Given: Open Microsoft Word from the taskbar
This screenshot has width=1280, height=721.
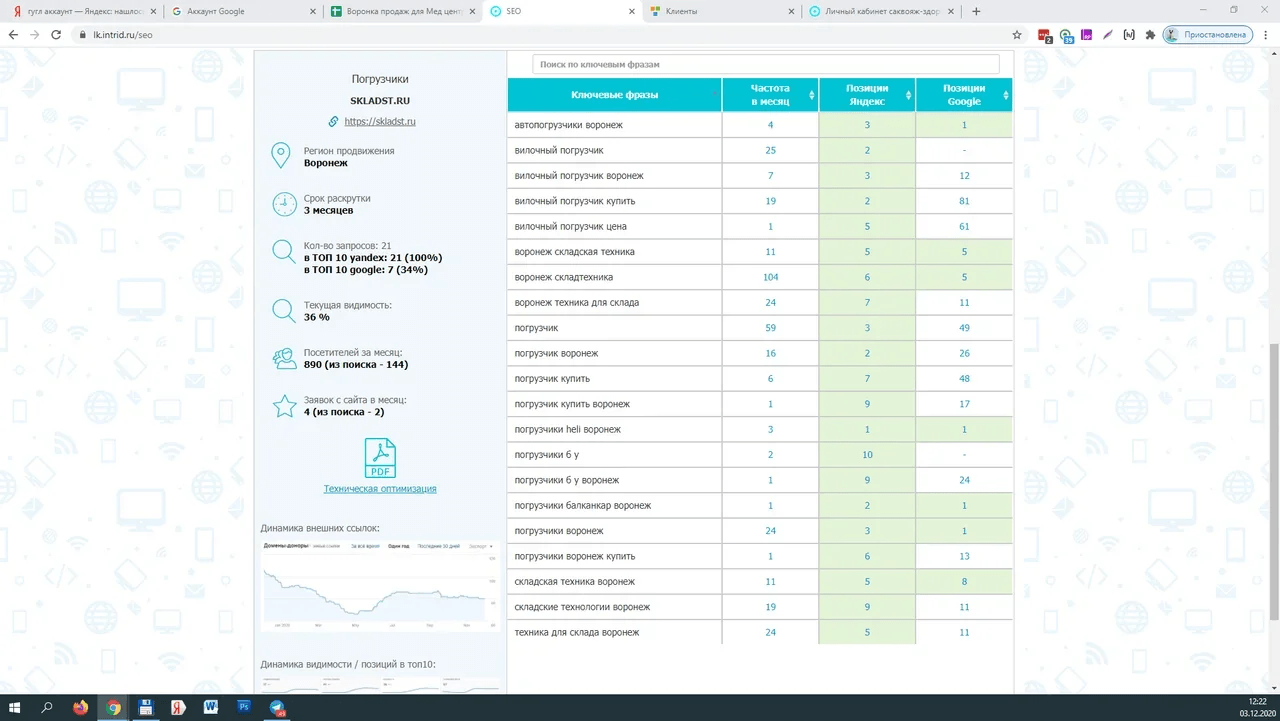Looking at the screenshot, I should pyautogui.click(x=211, y=708).
